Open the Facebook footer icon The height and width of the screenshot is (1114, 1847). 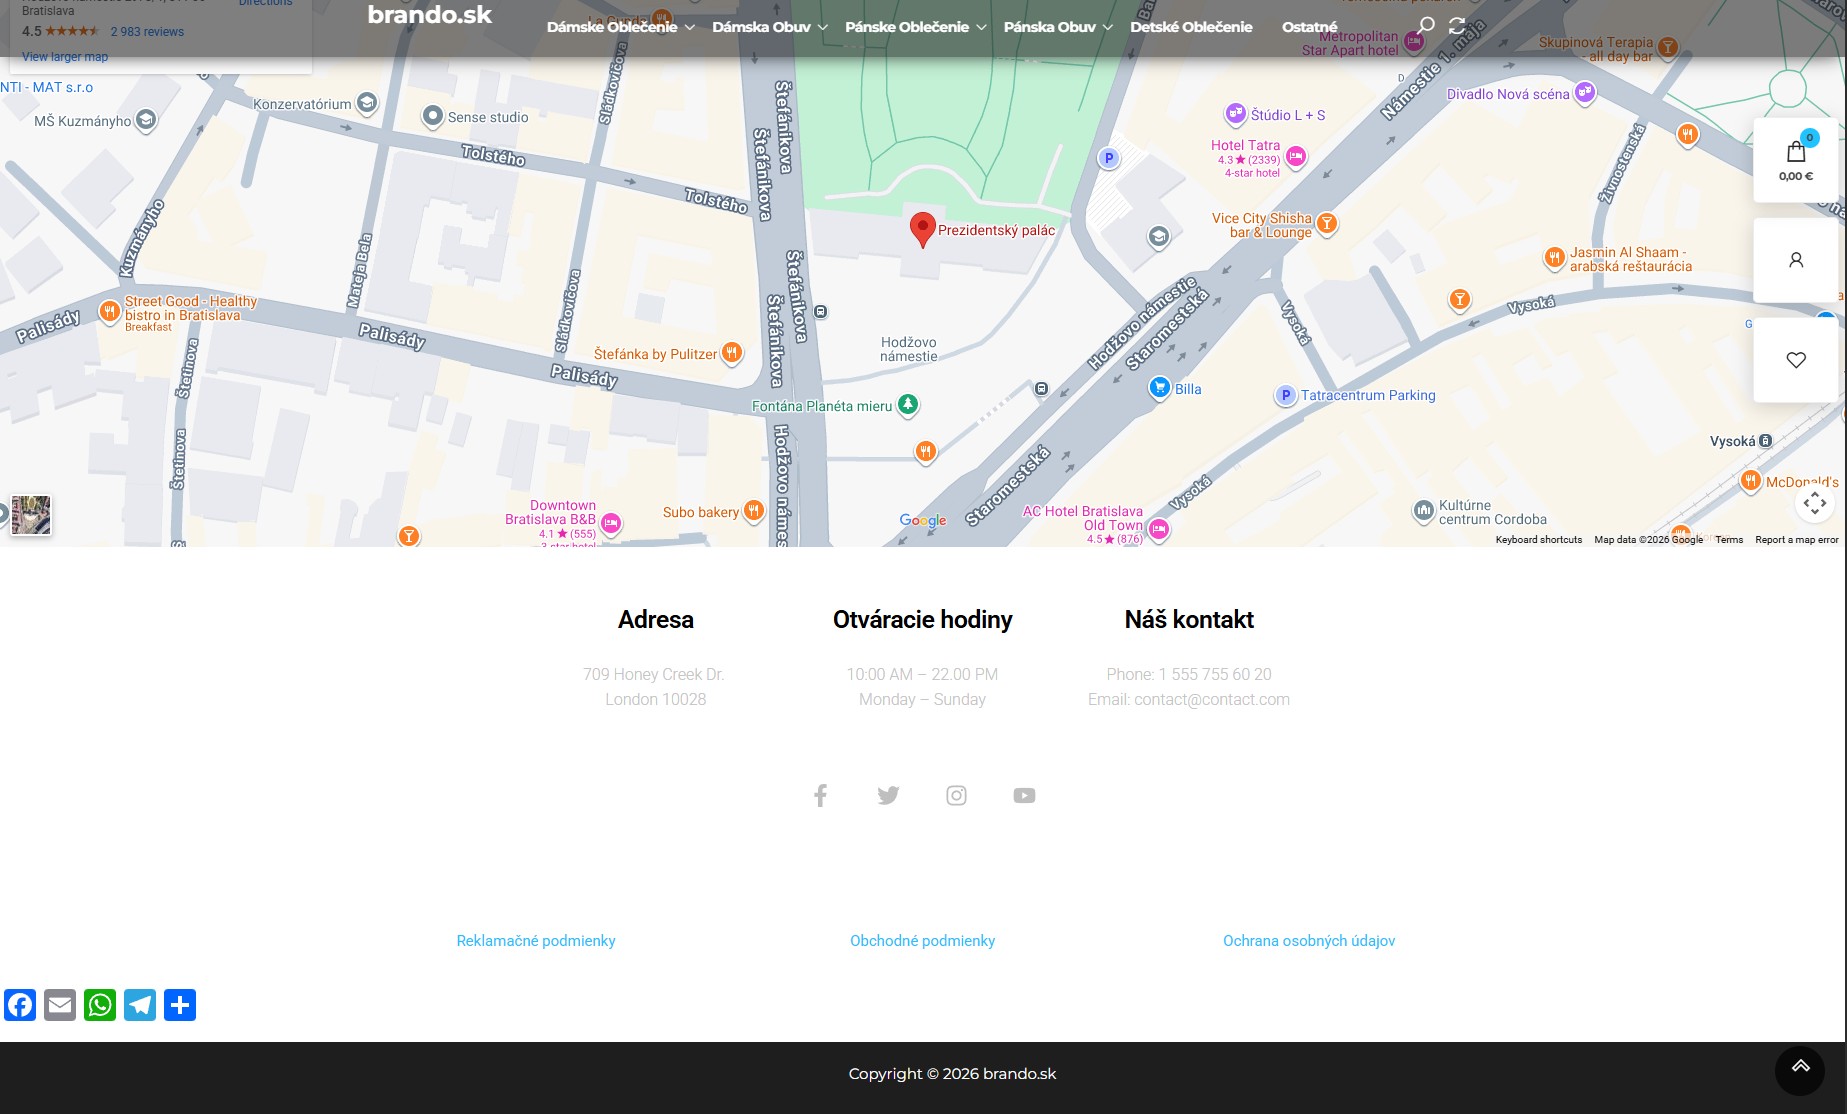tap(820, 795)
